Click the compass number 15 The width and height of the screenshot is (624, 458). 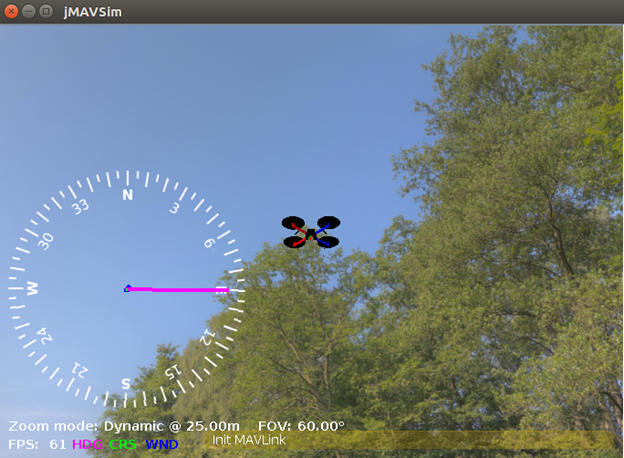(x=173, y=372)
